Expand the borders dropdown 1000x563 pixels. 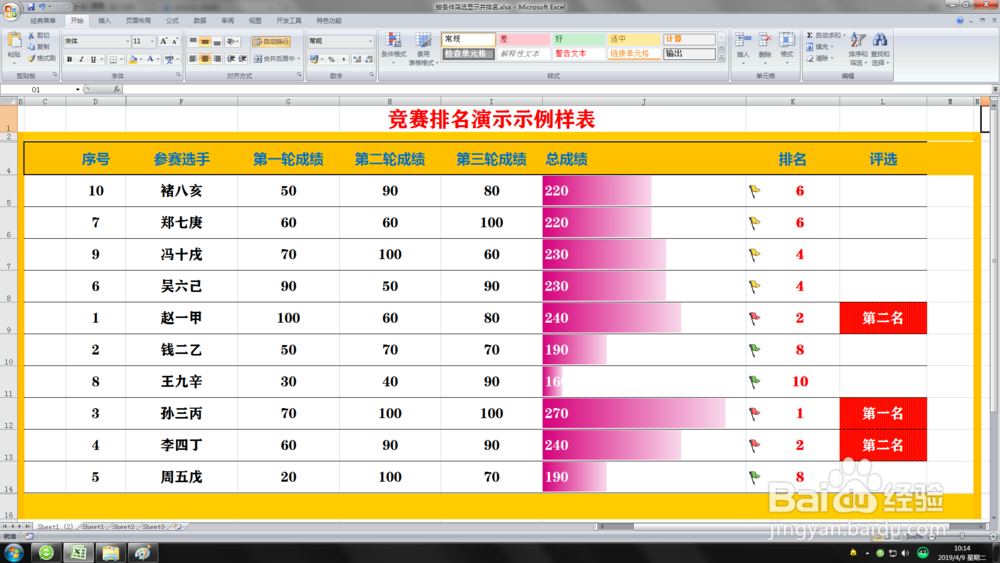[121, 59]
